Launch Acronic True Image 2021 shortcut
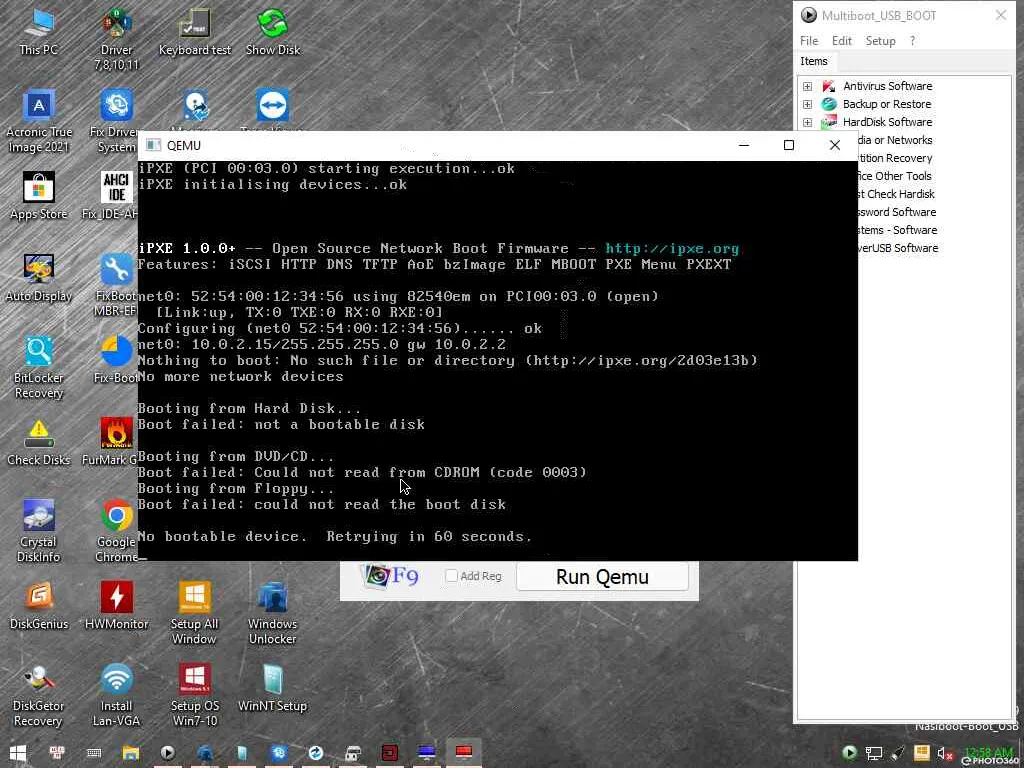Image resolution: width=1024 pixels, height=768 pixels. [39, 121]
